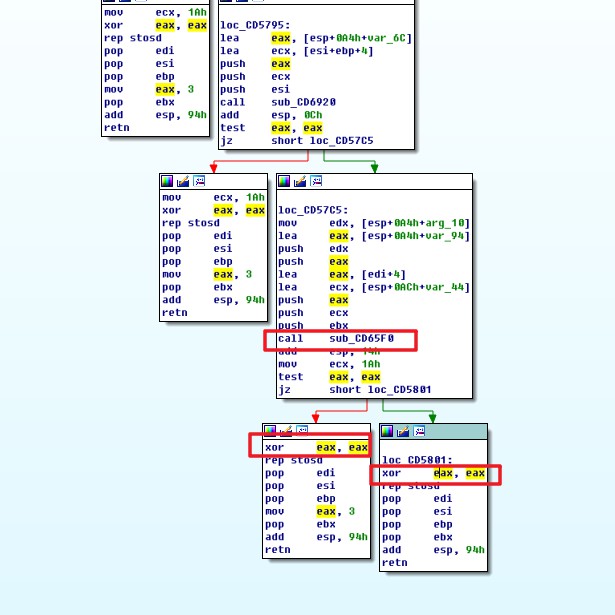Image resolution: width=615 pixels, height=615 pixels.
Task: Click the loc_CD5795: label
Action: click(x=255, y=25)
